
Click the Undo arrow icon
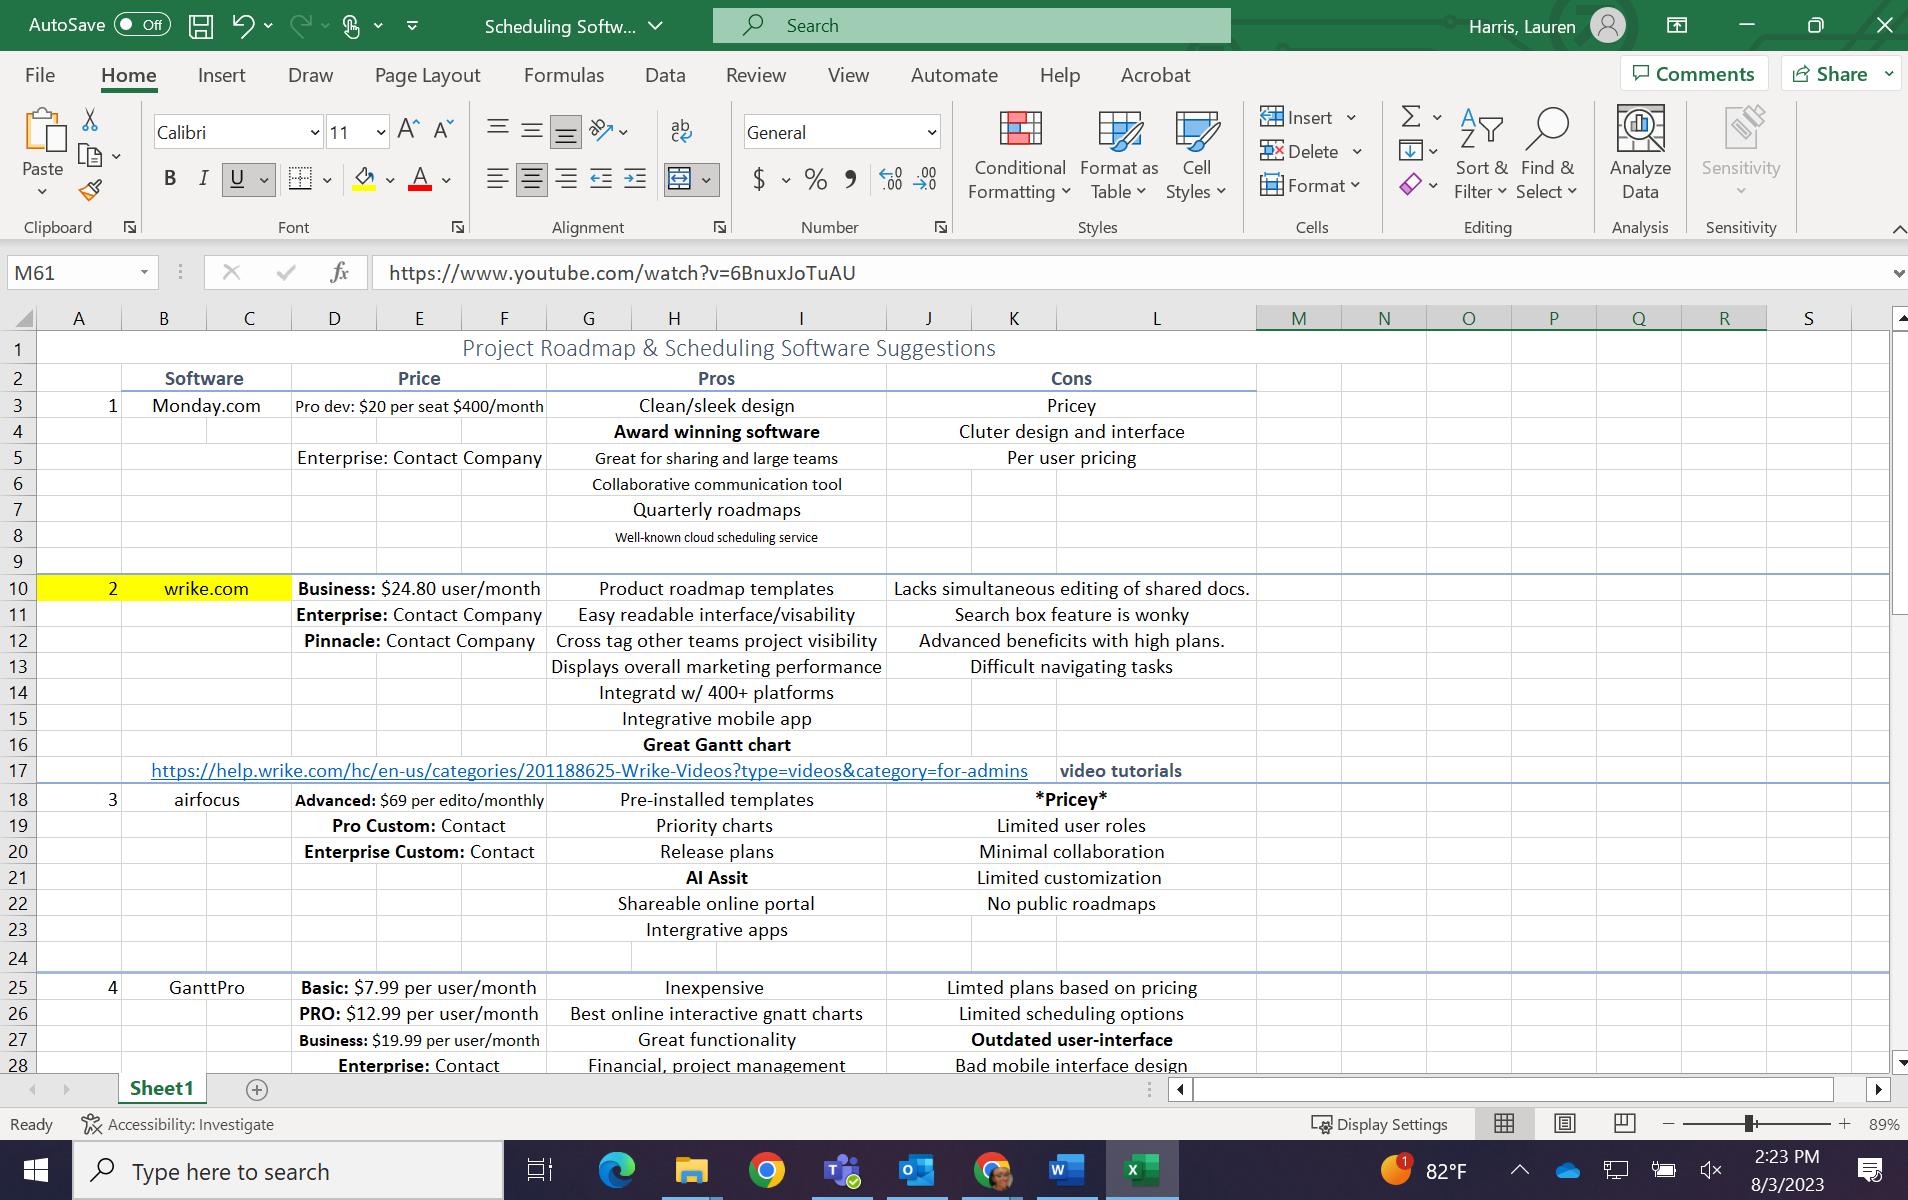click(x=243, y=26)
